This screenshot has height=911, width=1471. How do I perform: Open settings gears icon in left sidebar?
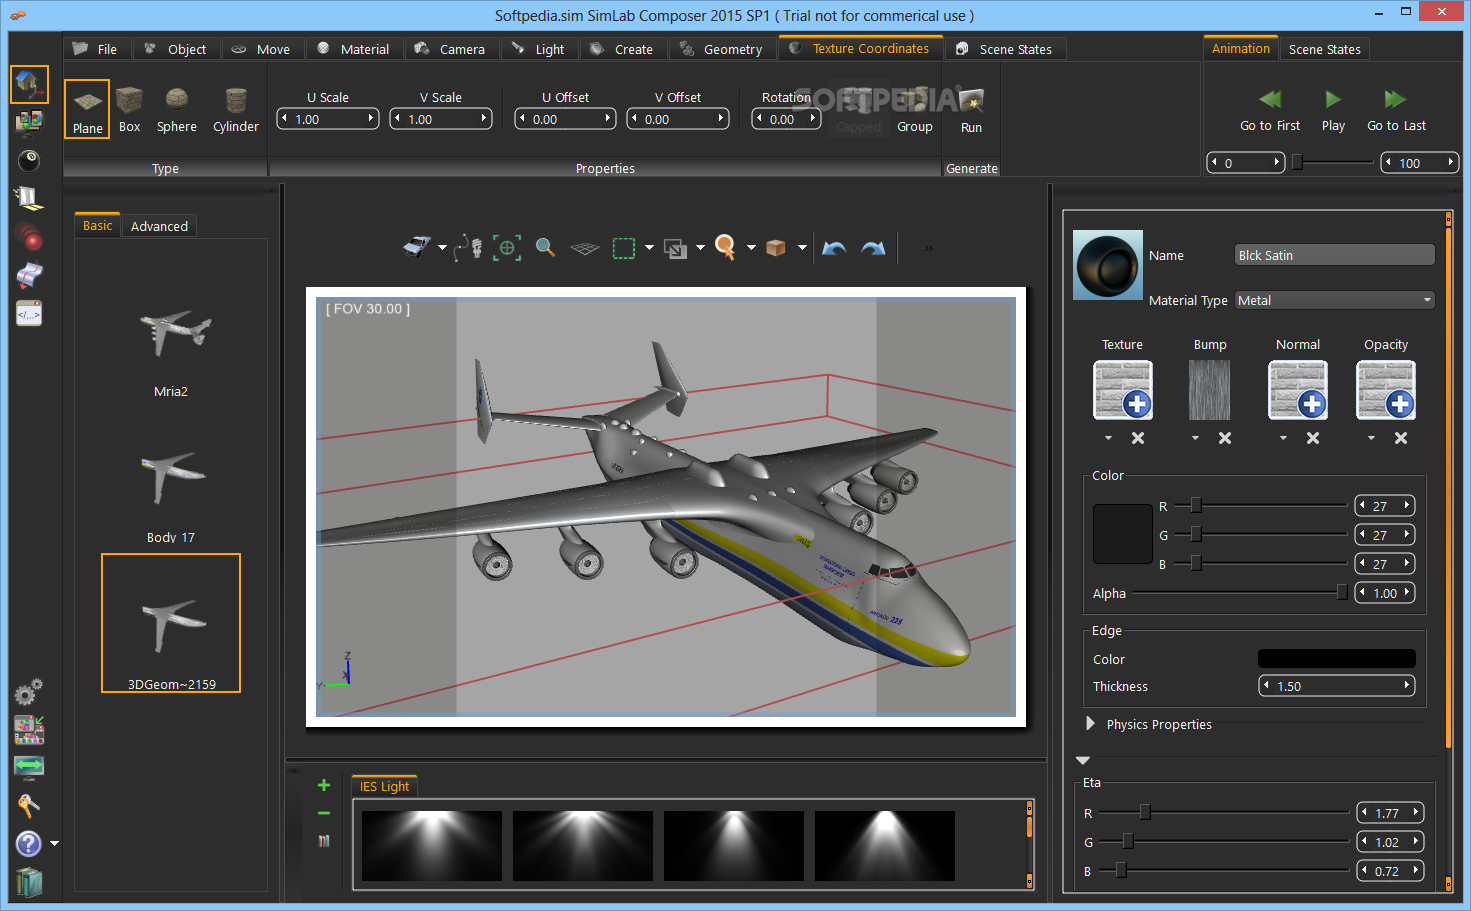pyautogui.click(x=28, y=692)
